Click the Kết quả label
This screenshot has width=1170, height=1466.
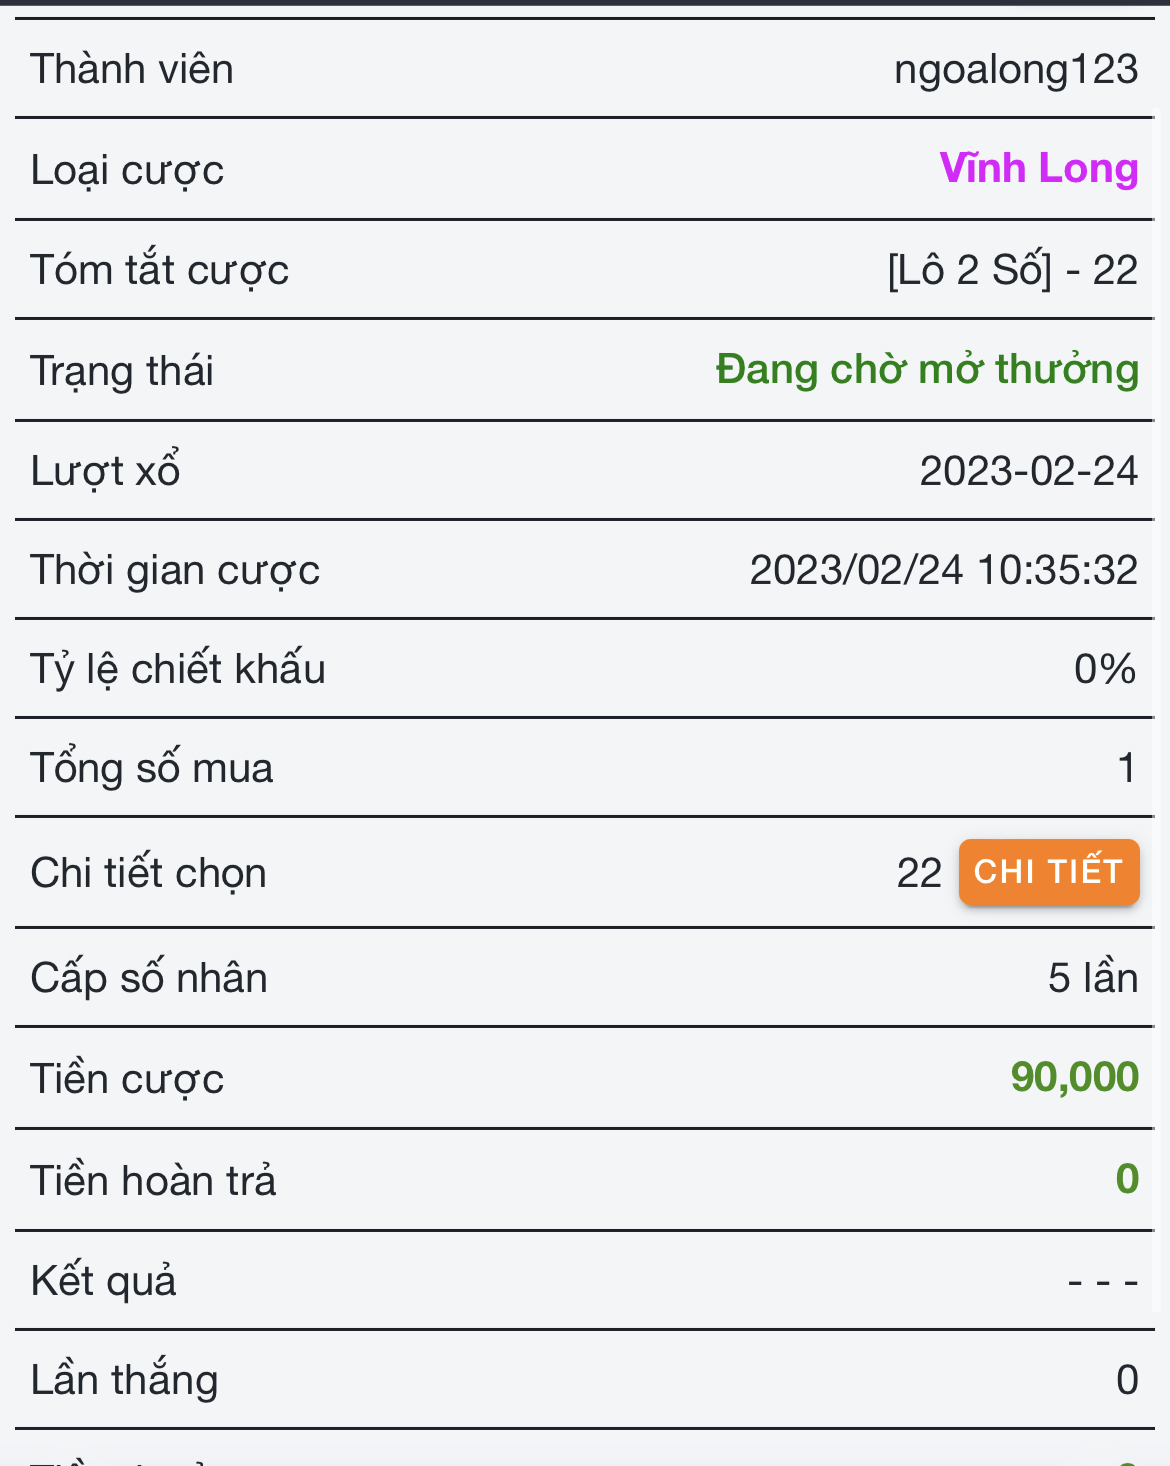tap(103, 1281)
